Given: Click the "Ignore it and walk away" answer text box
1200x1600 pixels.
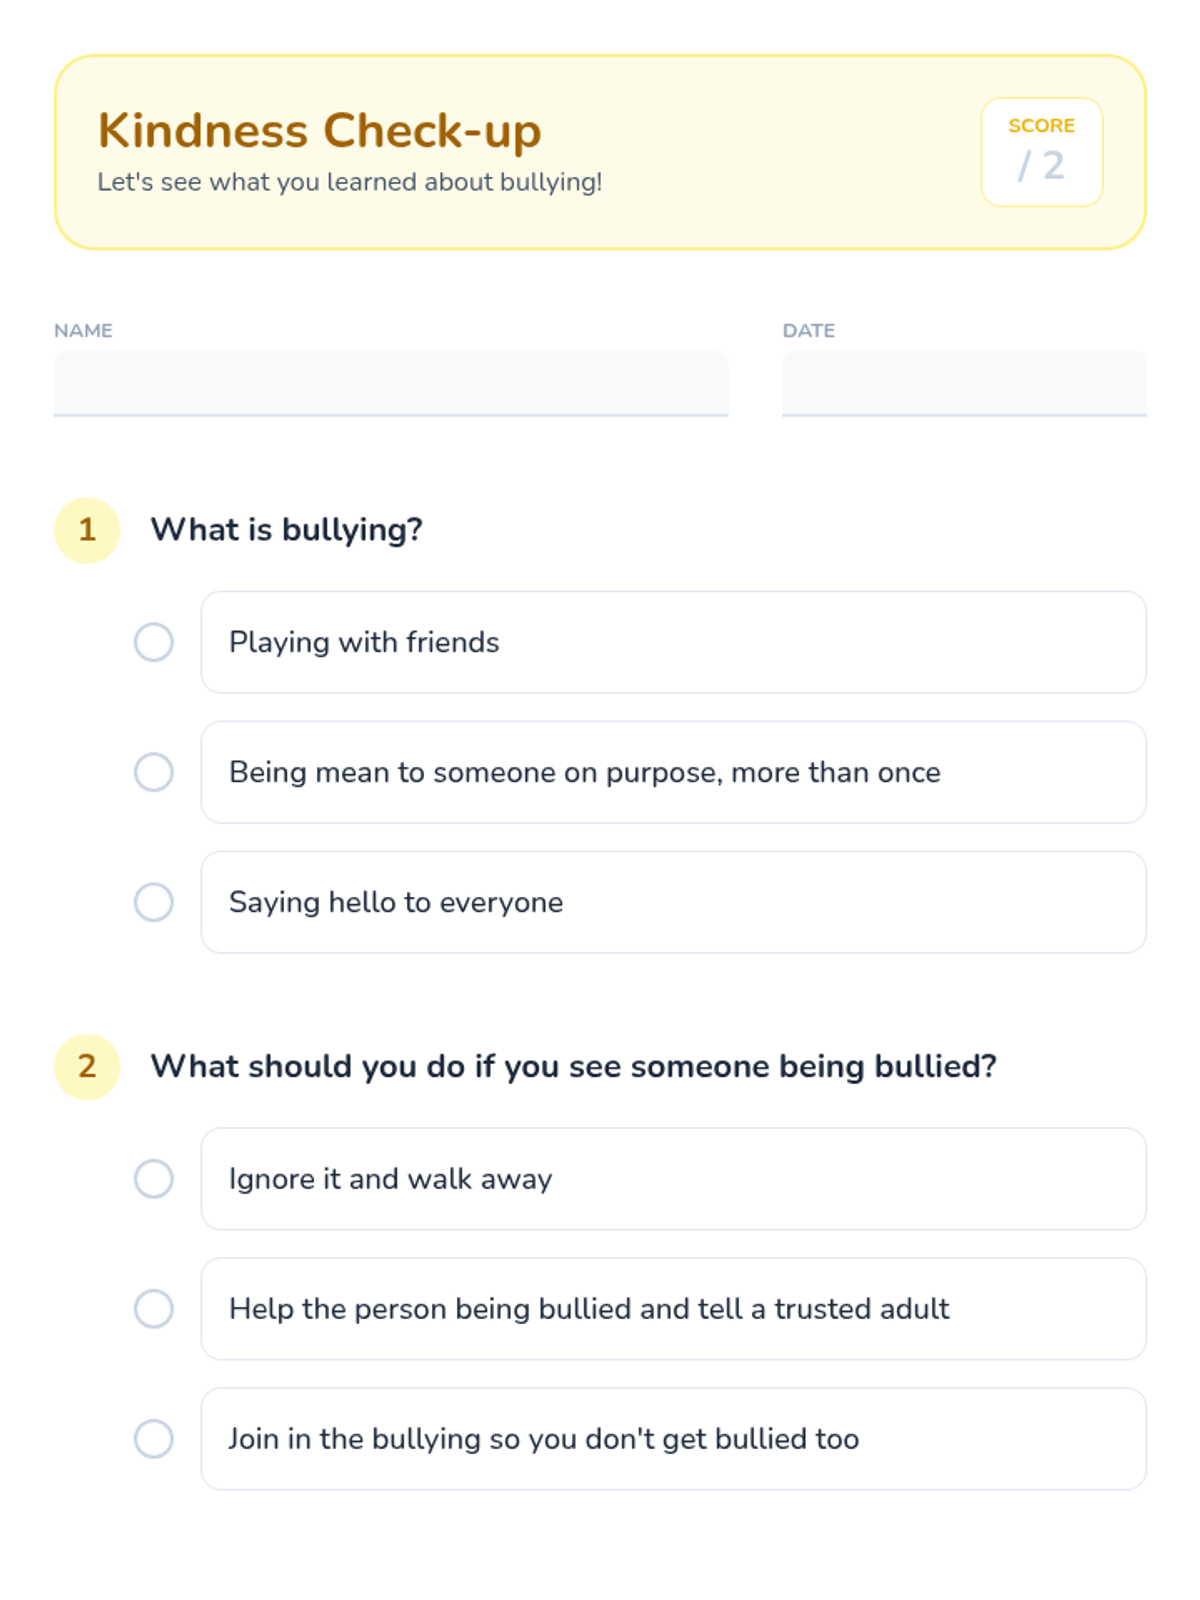Looking at the screenshot, I should click(673, 1179).
